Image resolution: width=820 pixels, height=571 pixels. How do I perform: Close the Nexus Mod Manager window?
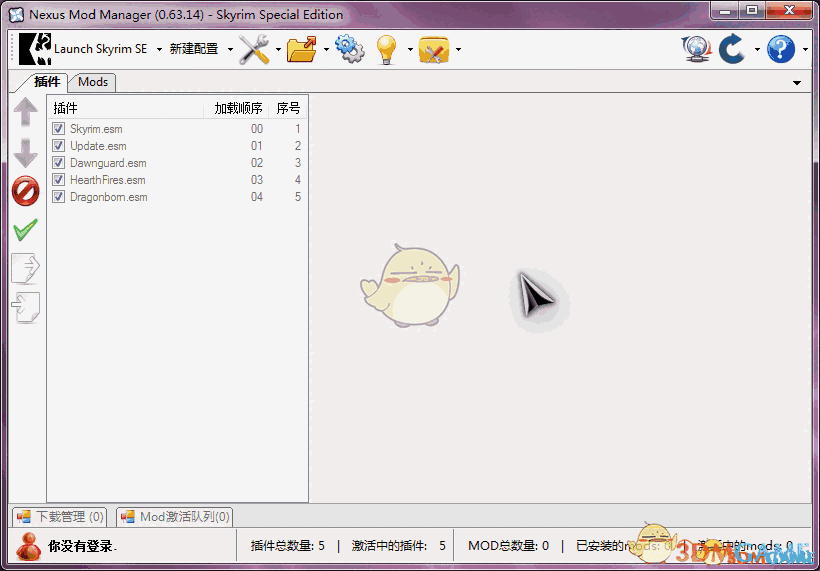click(x=790, y=11)
